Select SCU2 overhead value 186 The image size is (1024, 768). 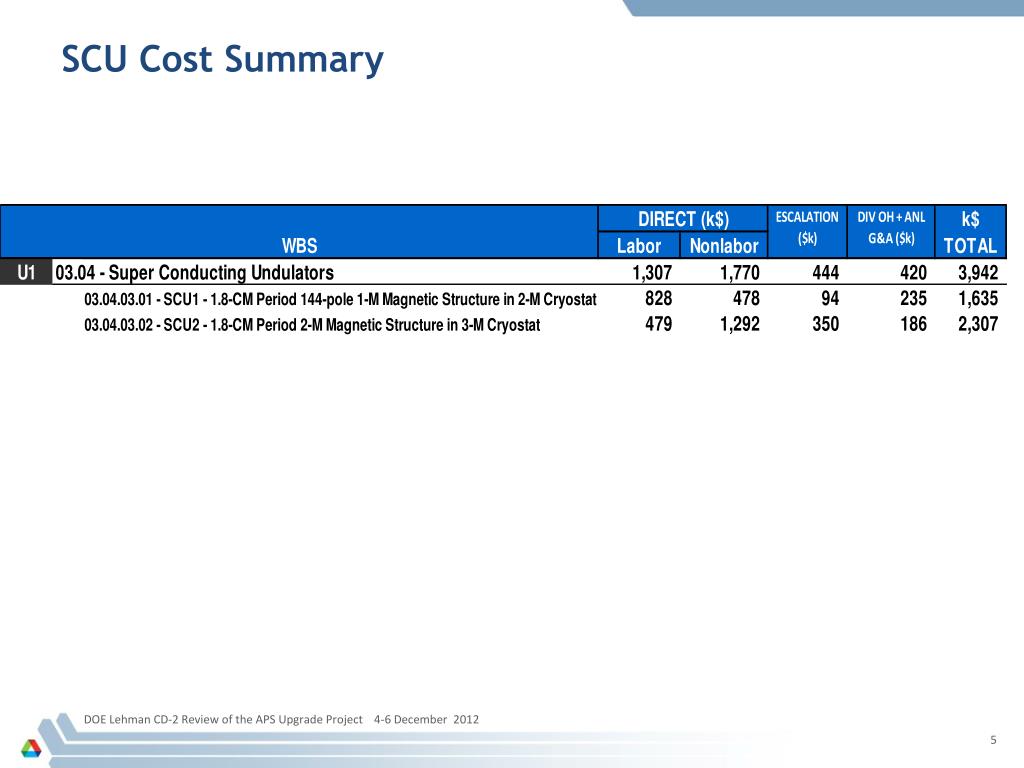pos(913,324)
